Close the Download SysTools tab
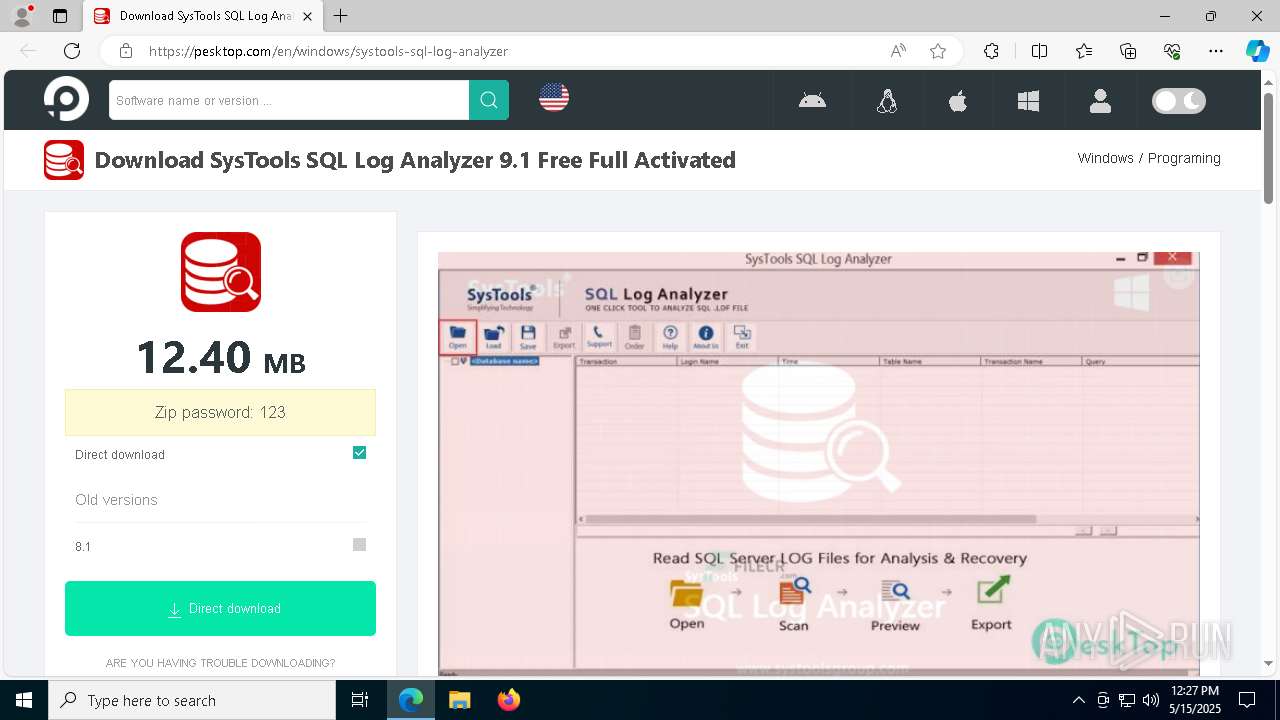Image resolution: width=1280 pixels, height=720 pixels. click(308, 16)
